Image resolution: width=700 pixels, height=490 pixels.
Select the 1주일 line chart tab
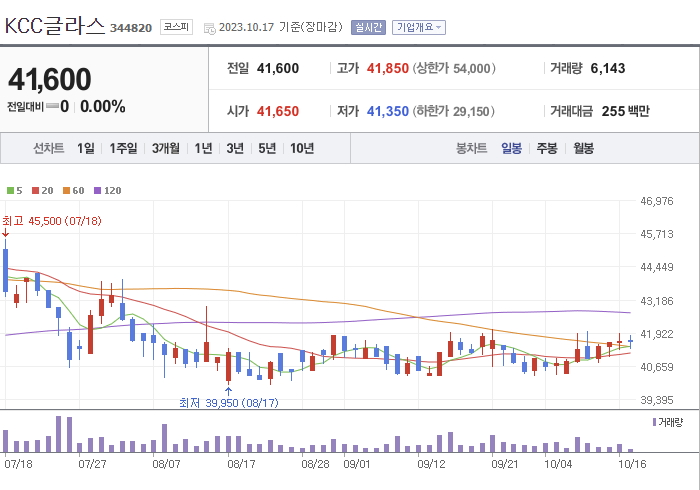click(123, 148)
